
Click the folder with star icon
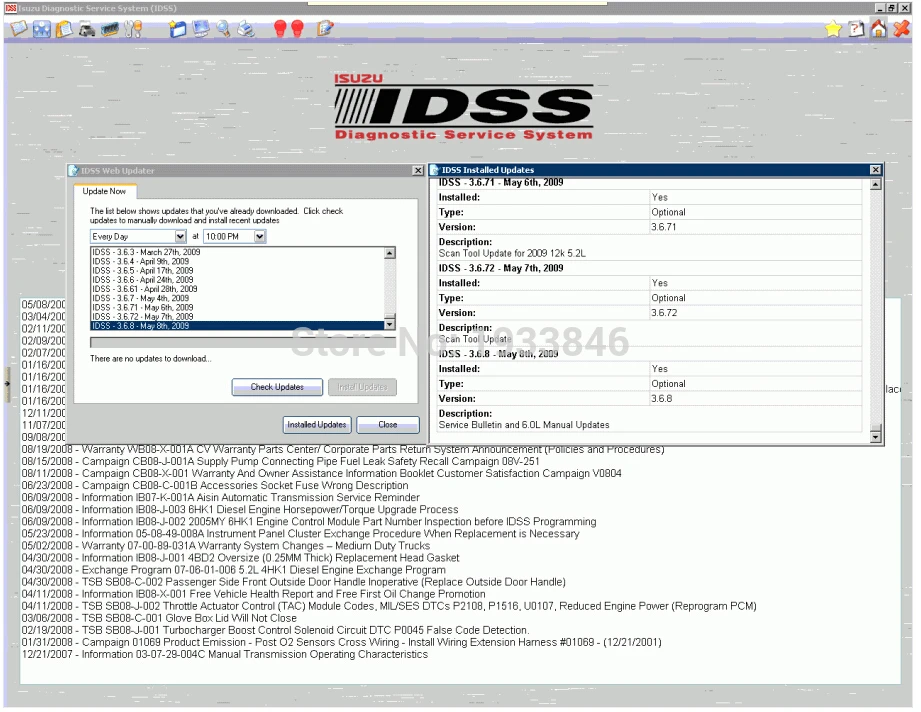(x=179, y=29)
